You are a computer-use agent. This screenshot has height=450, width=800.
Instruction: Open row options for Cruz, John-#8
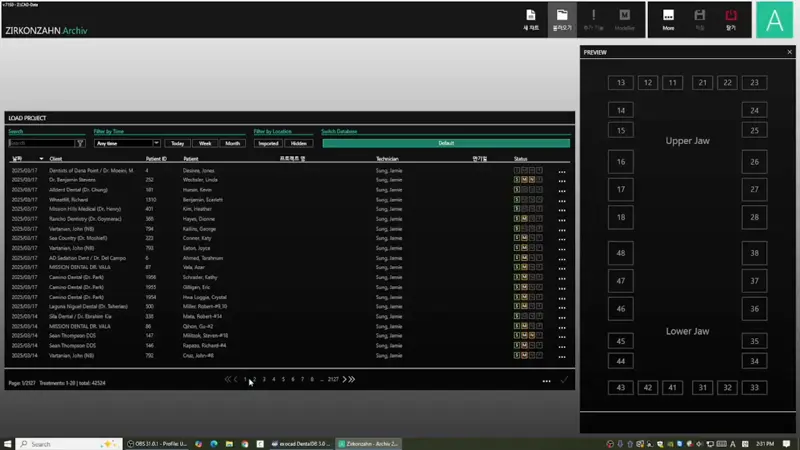pyautogui.click(x=562, y=357)
